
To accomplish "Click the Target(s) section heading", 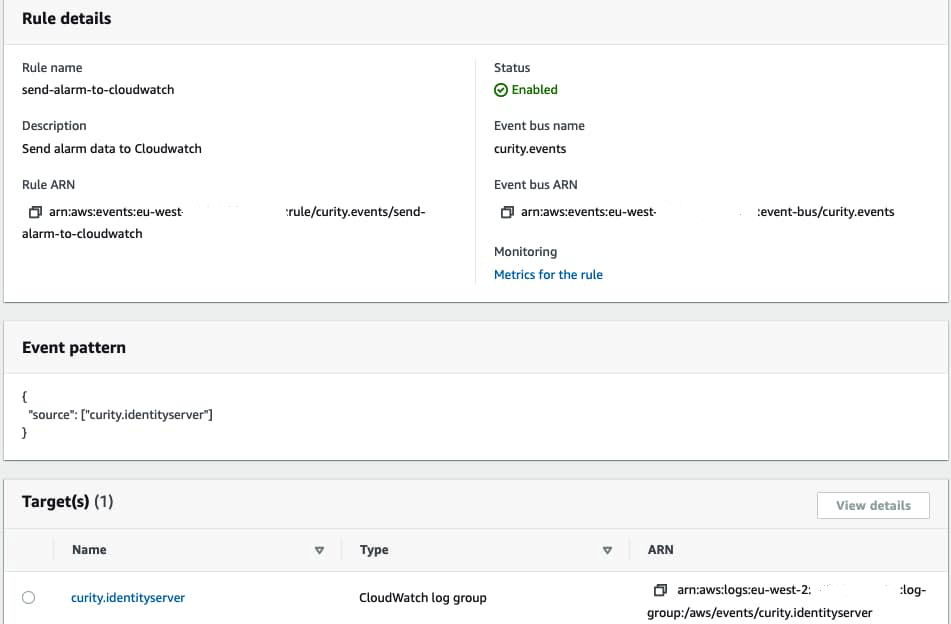I will pyautogui.click(x=67, y=502).
